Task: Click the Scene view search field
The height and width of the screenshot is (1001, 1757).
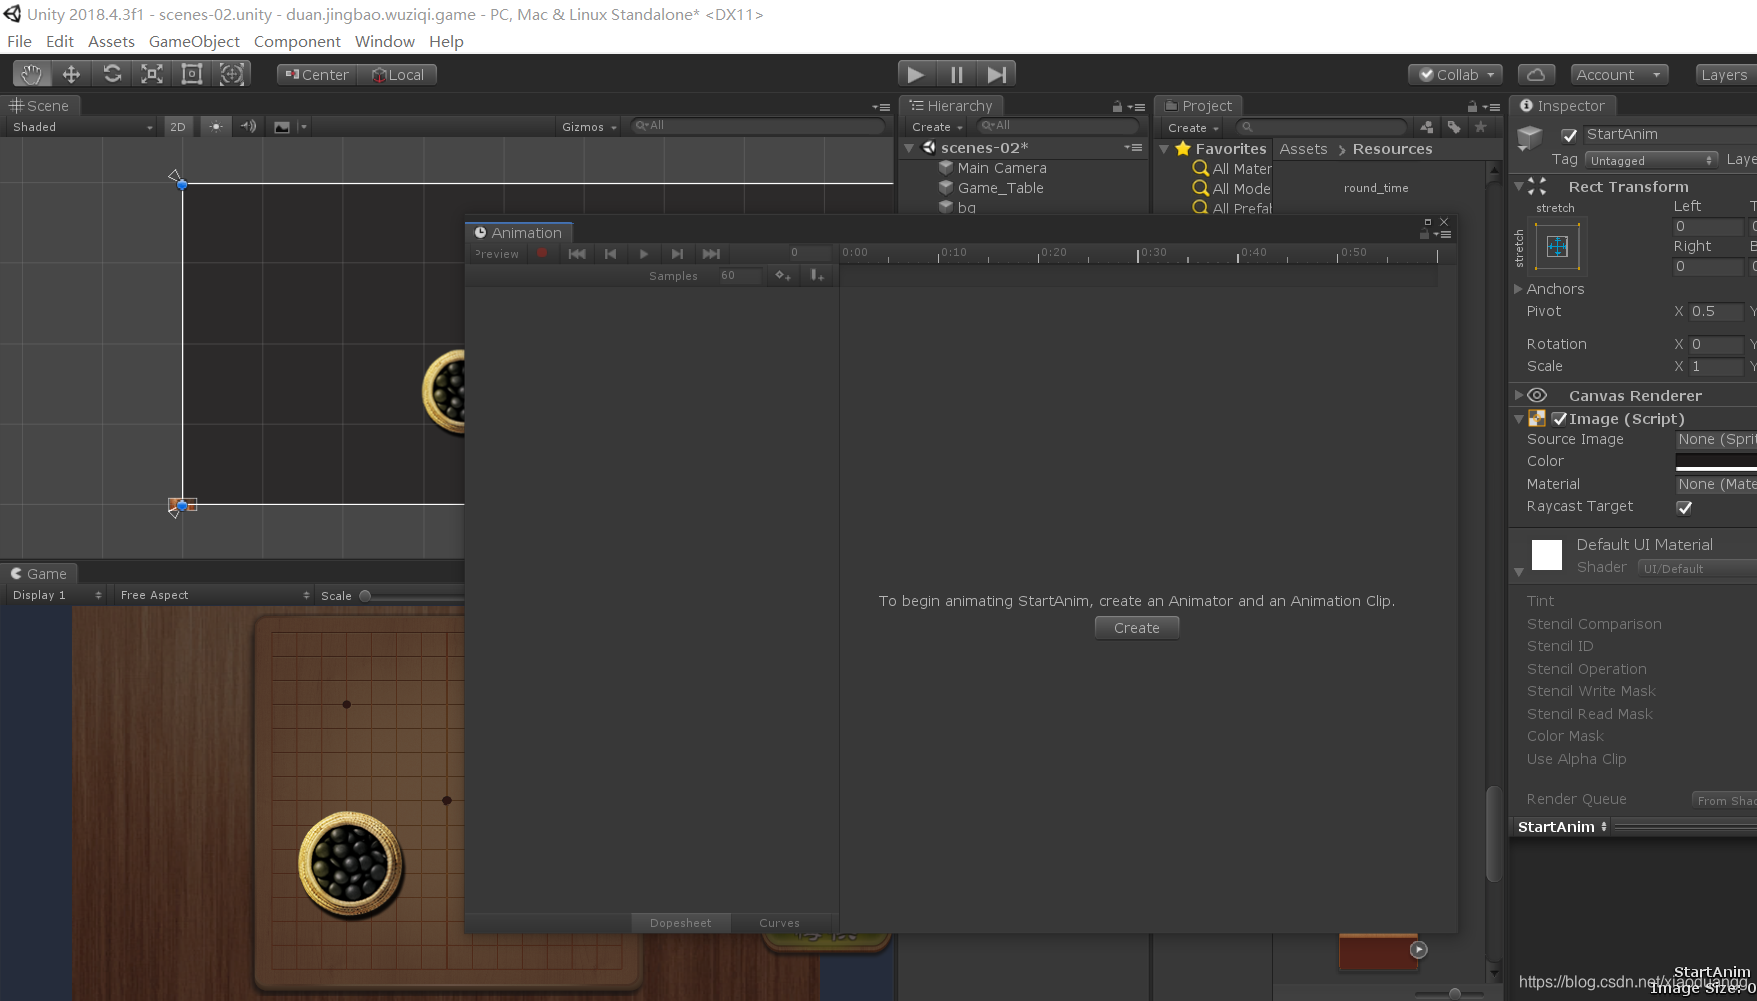Action: point(758,126)
